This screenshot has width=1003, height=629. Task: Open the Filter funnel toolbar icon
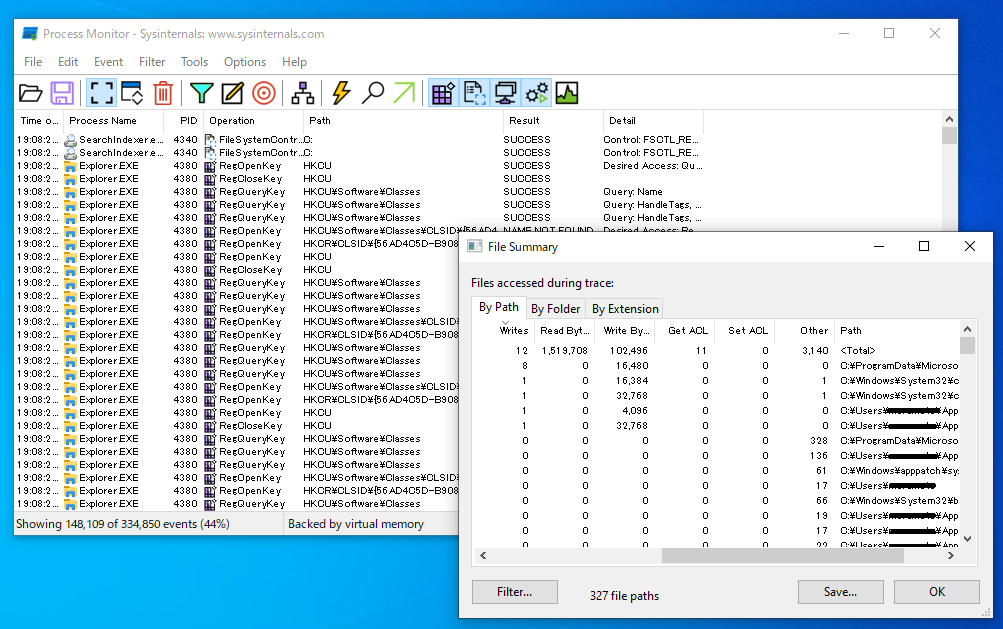coord(201,93)
